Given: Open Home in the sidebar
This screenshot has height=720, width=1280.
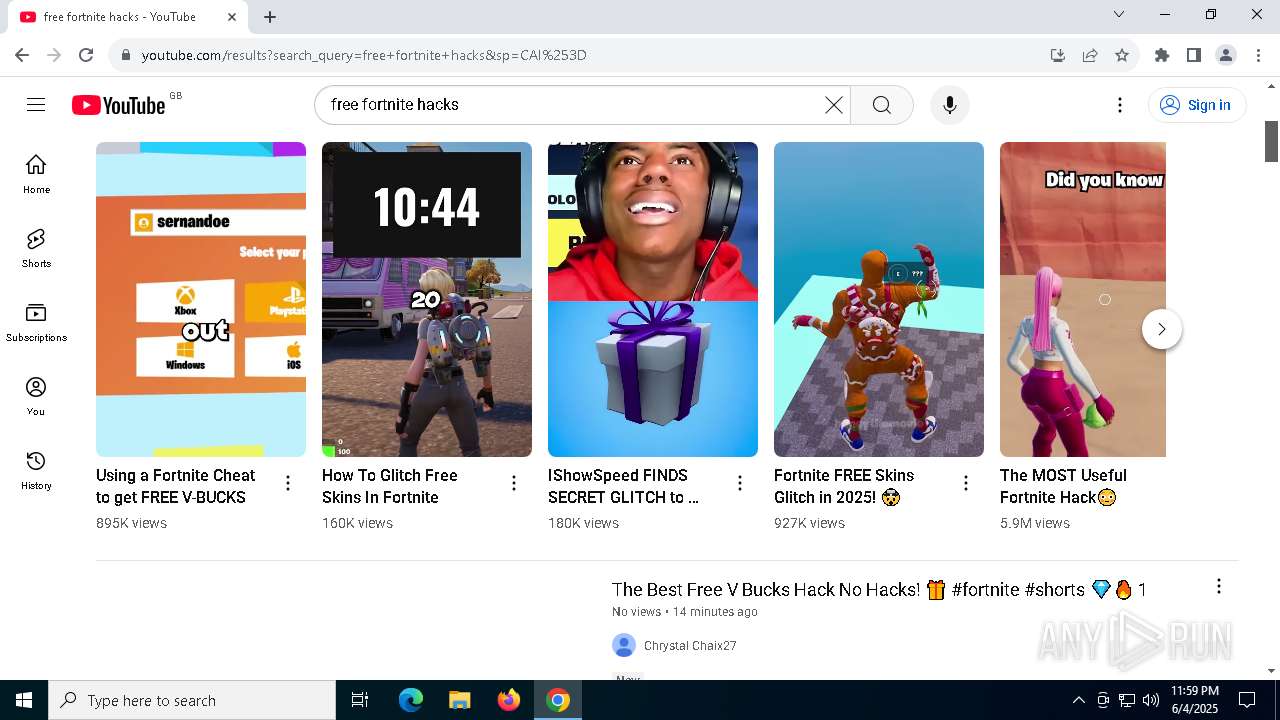Looking at the screenshot, I should pos(36,173).
